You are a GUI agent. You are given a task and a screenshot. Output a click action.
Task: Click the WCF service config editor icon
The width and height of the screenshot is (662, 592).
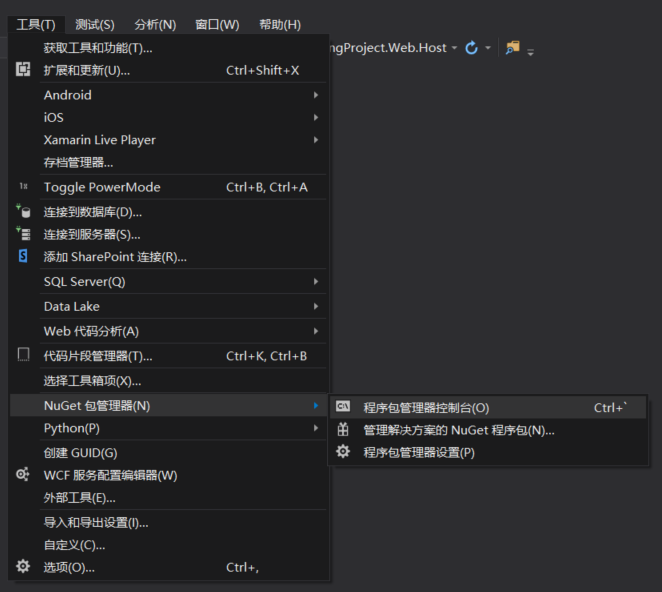point(23,474)
